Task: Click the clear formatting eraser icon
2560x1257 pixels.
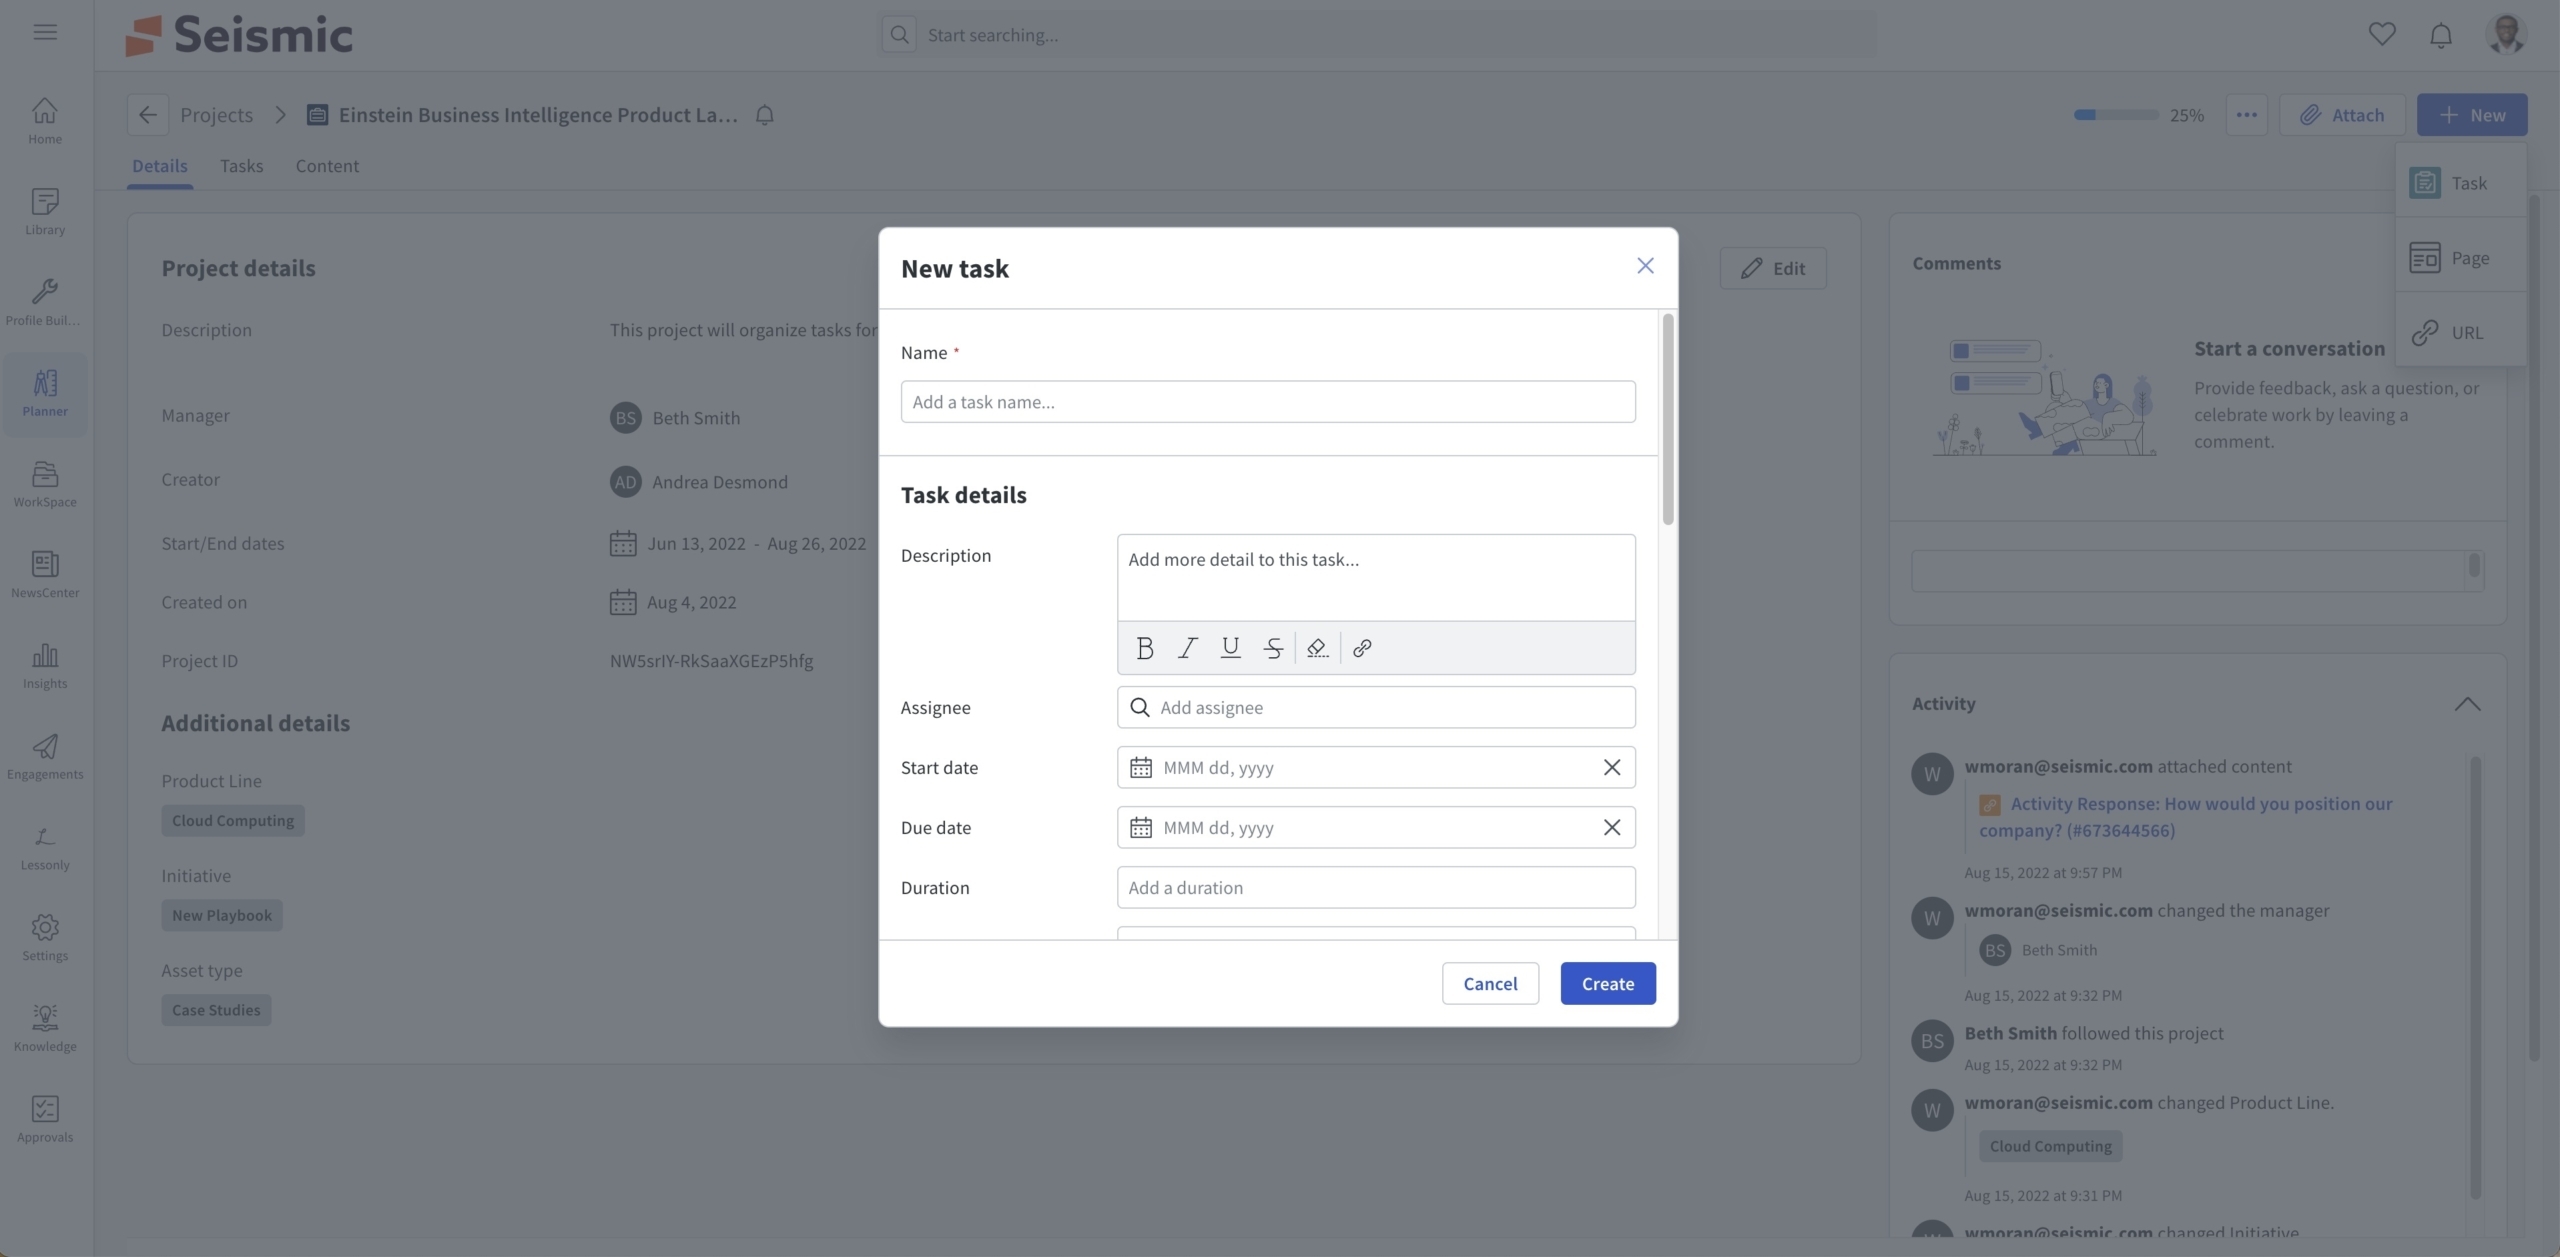Action: pos(1317,648)
